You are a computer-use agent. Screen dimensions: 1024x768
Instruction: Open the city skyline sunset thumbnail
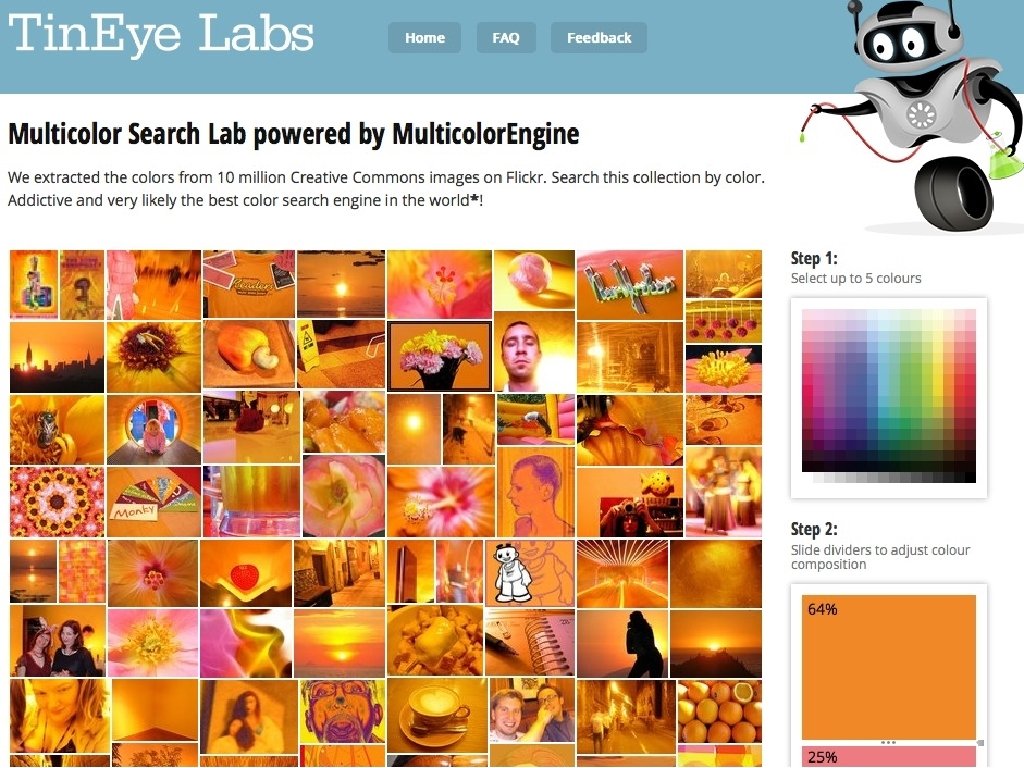[x=57, y=357]
